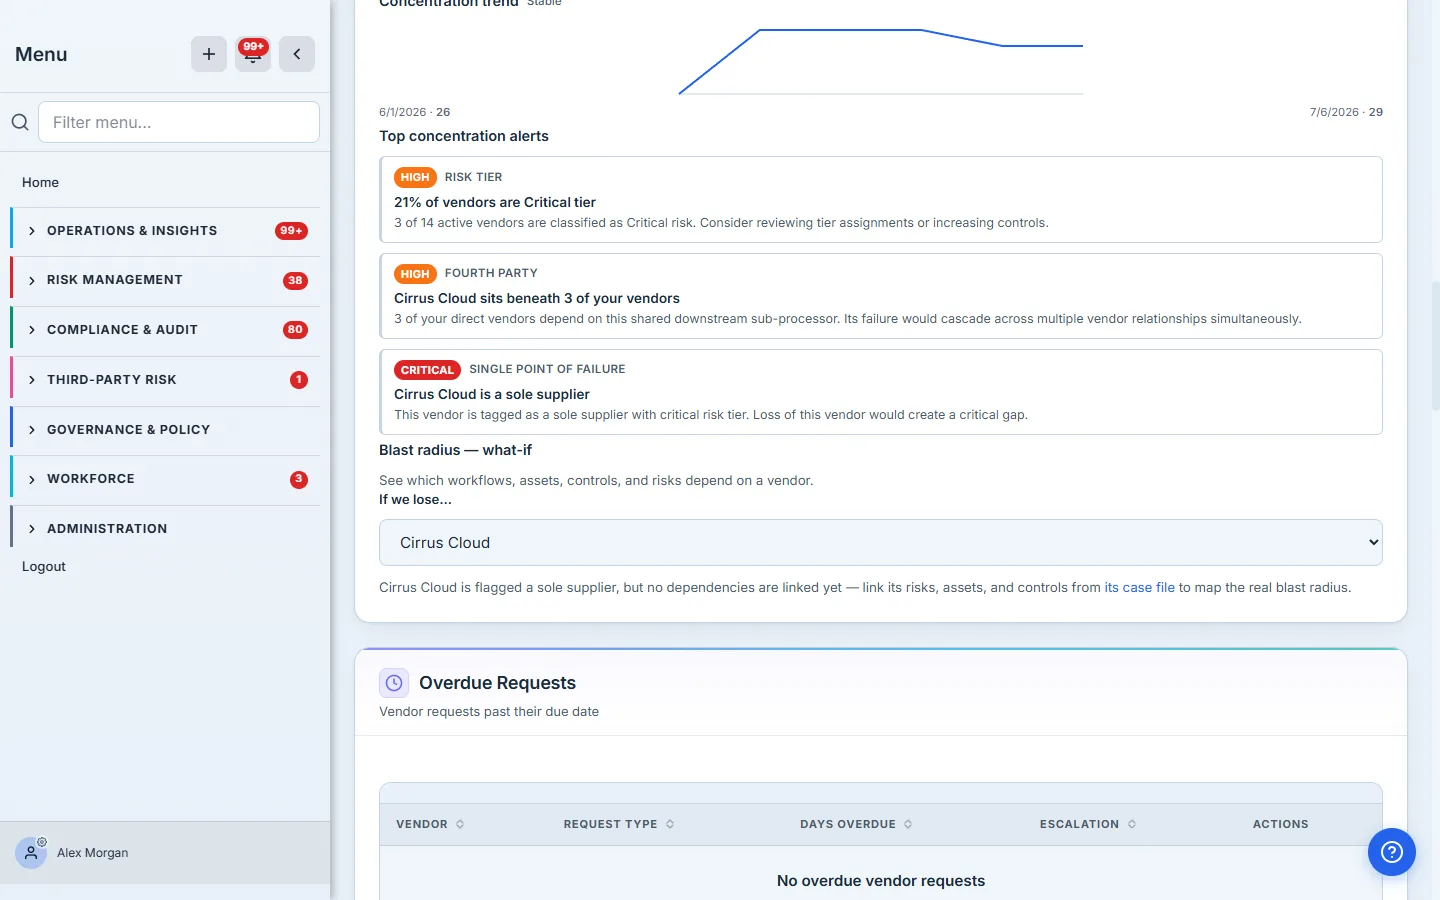Image resolution: width=1440 pixels, height=900 pixels.
Task: Click the clock icon next to Overdue Requests
Action: 394,683
